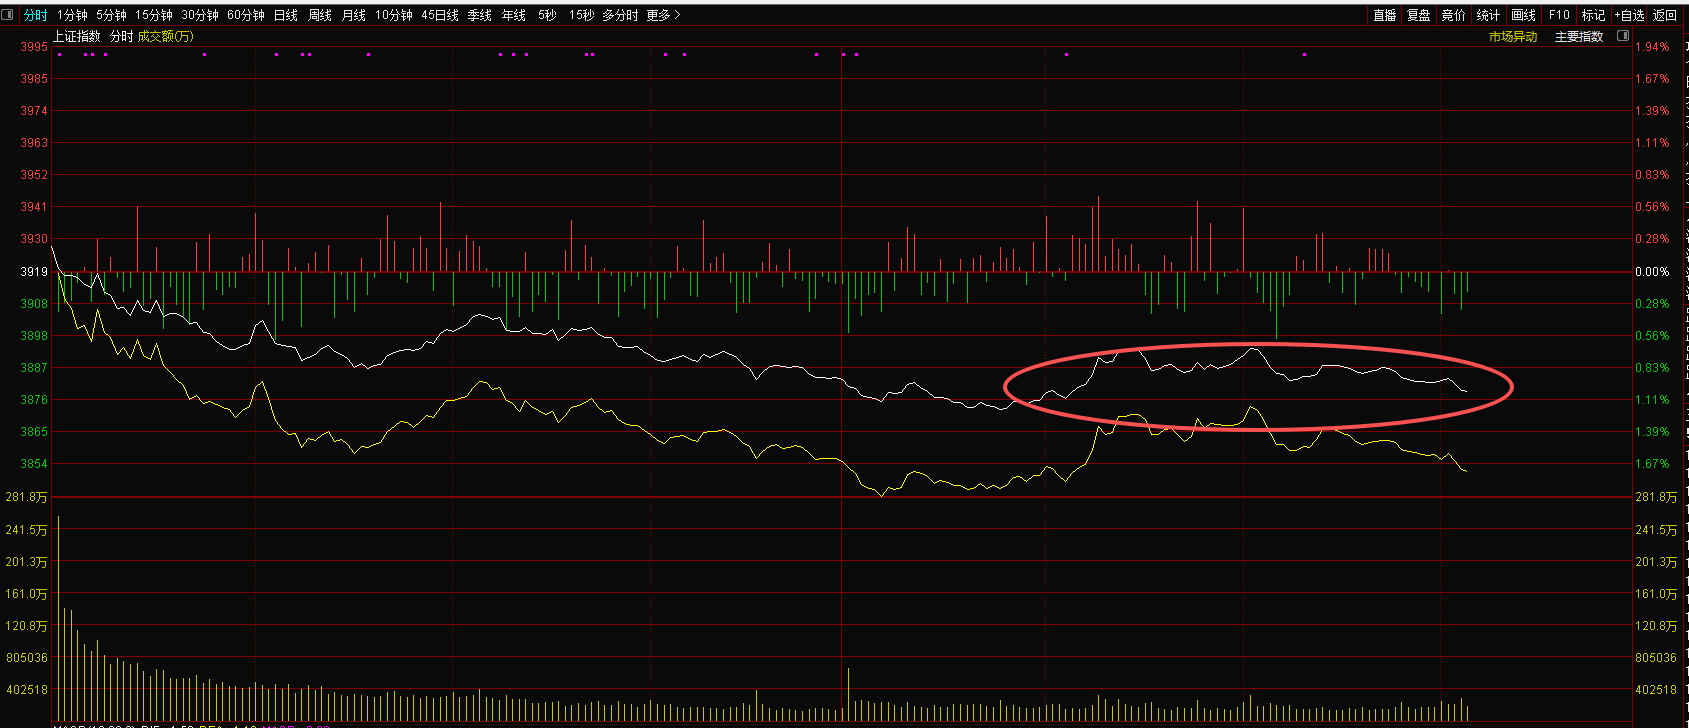This screenshot has width=1689, height=728.
Task: Open the 标记 marker tool
Action: tap(1593, 15)
